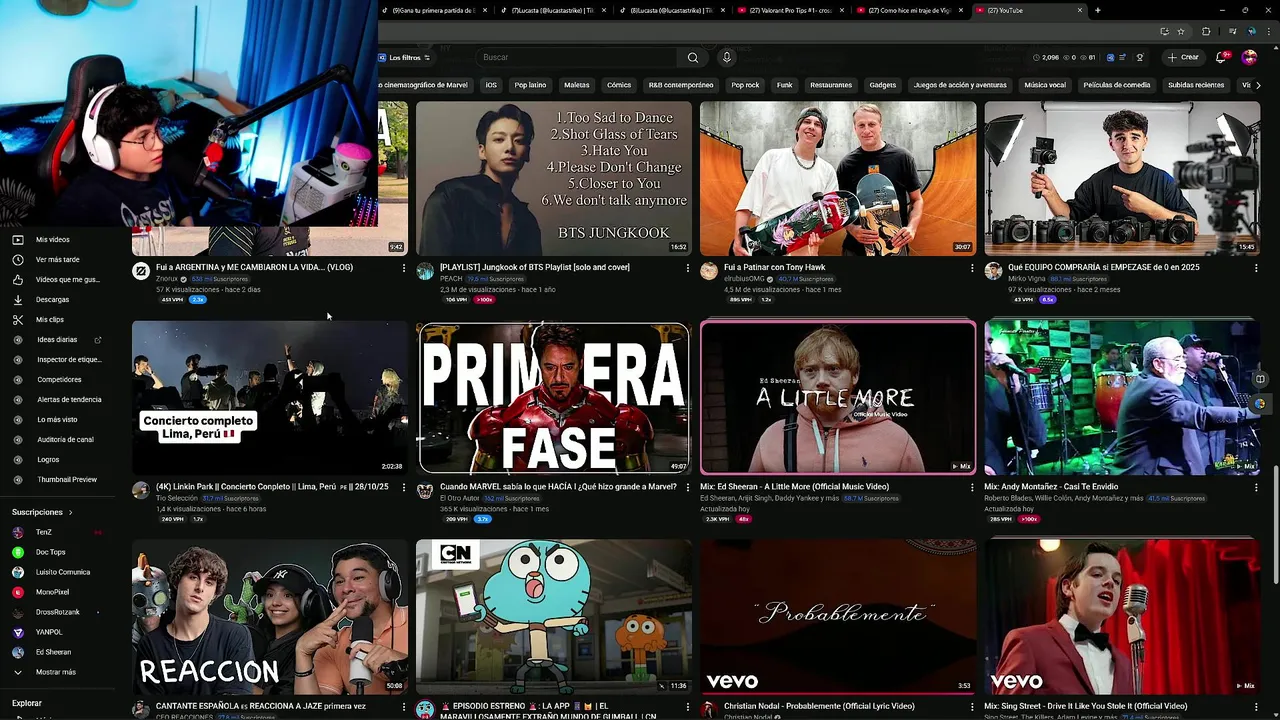Open Logros sidebar tool
The image size is (1280, 720).
pyautogui.click(x=48, y=460)
